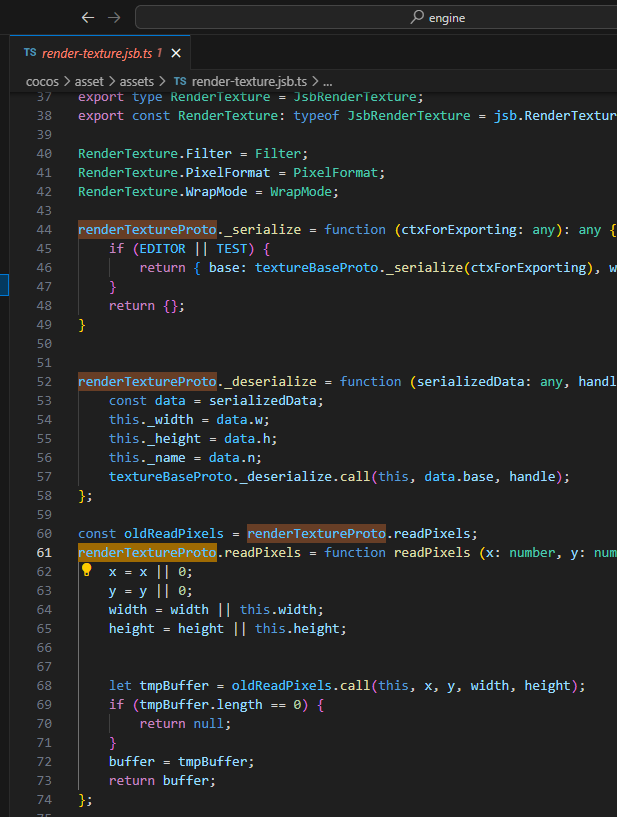
Task: Go forward with the right arrow
Action: [x=114, y=18]
